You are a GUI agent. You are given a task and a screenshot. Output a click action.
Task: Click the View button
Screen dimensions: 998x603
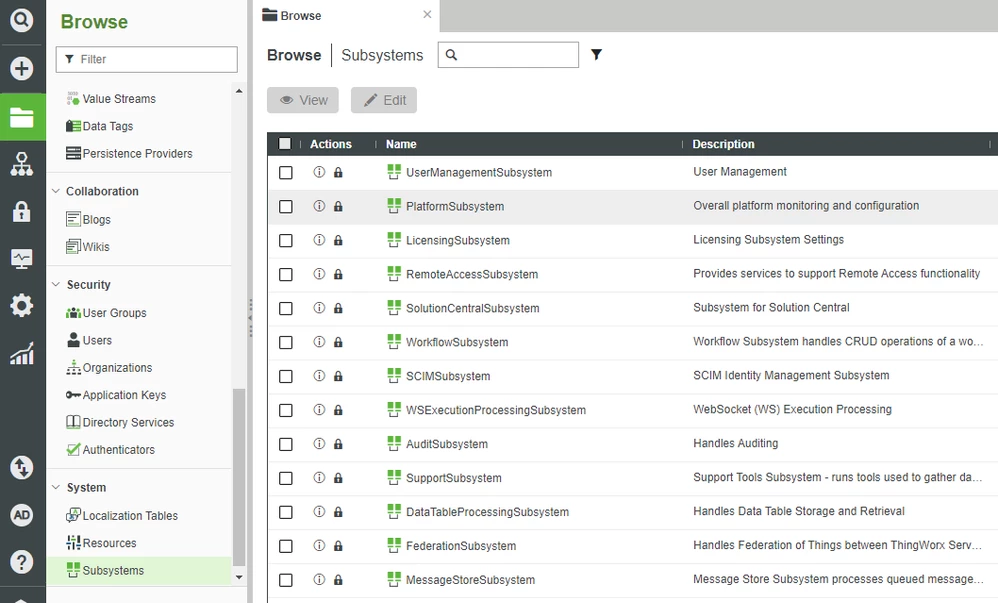303,100
